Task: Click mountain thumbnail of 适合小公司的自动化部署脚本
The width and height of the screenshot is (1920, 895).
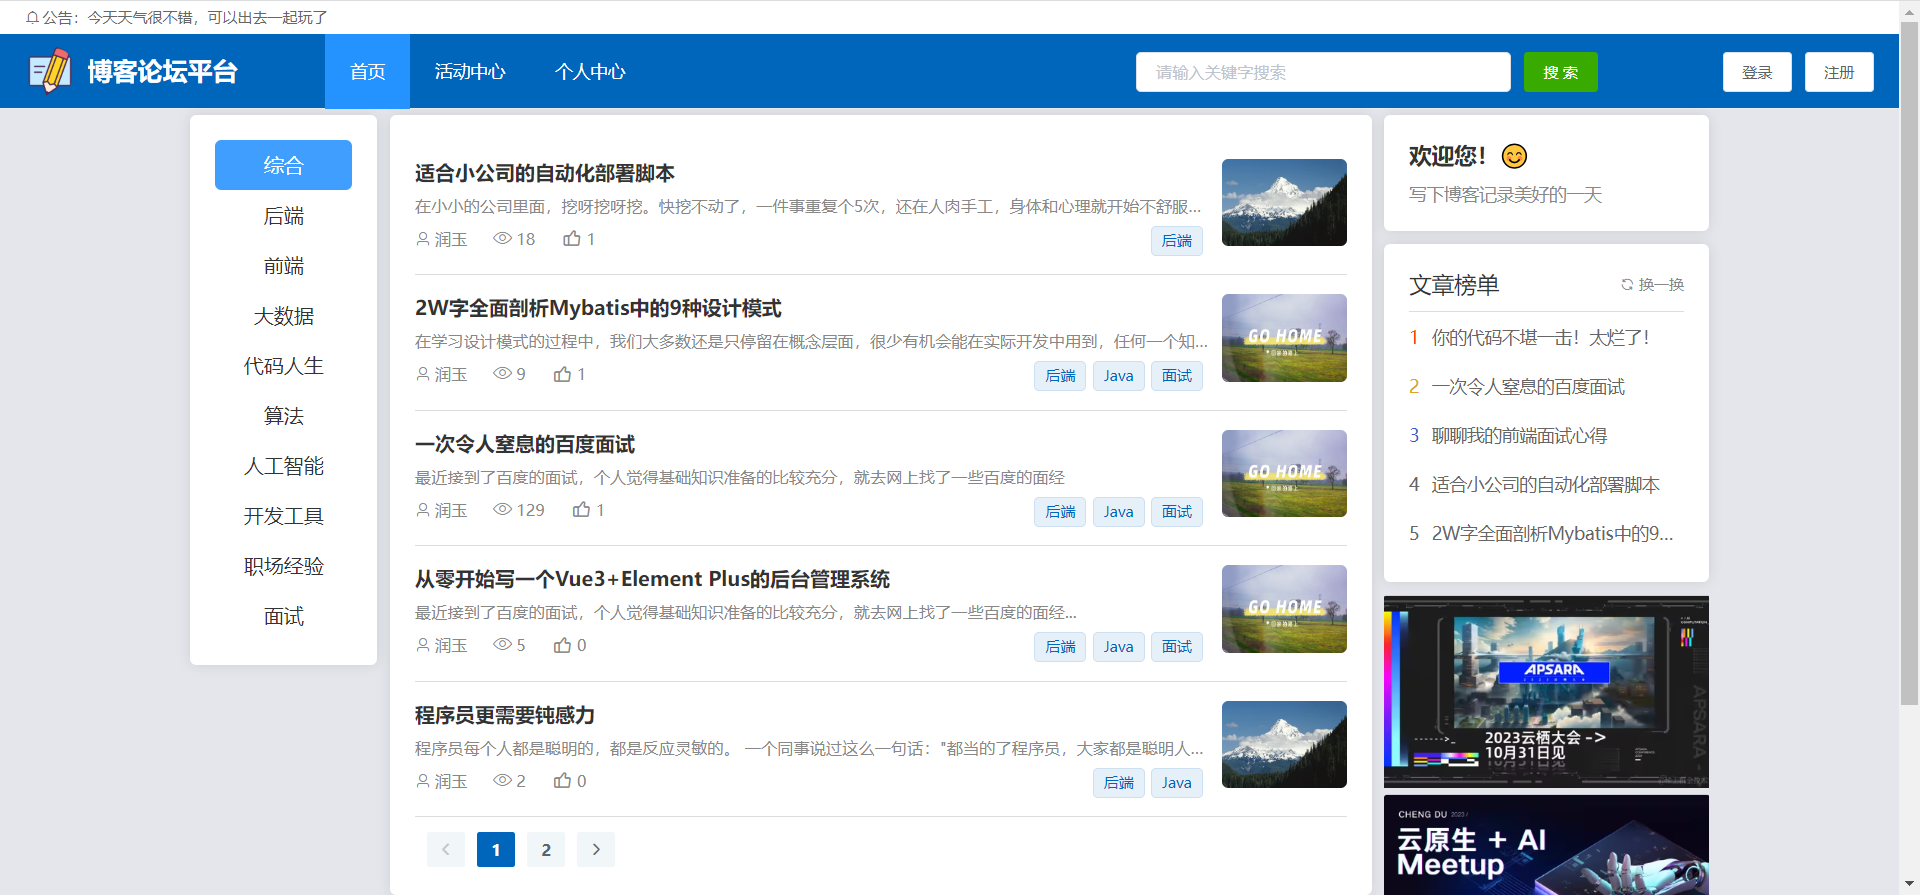Action: click(x=1284, y=202)
